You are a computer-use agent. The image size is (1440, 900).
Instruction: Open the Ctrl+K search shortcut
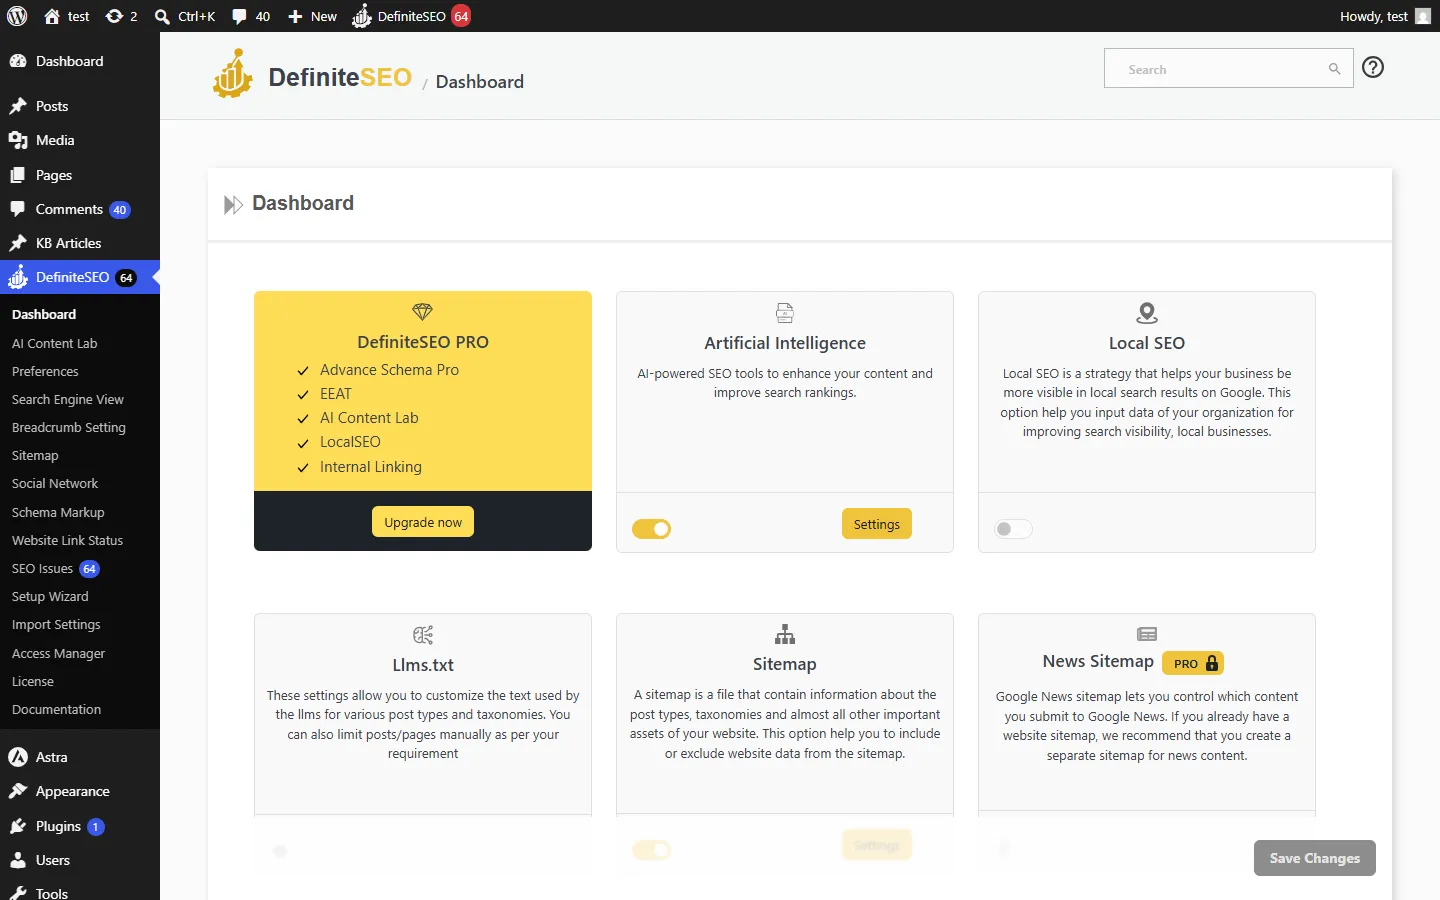click(185, 16)
